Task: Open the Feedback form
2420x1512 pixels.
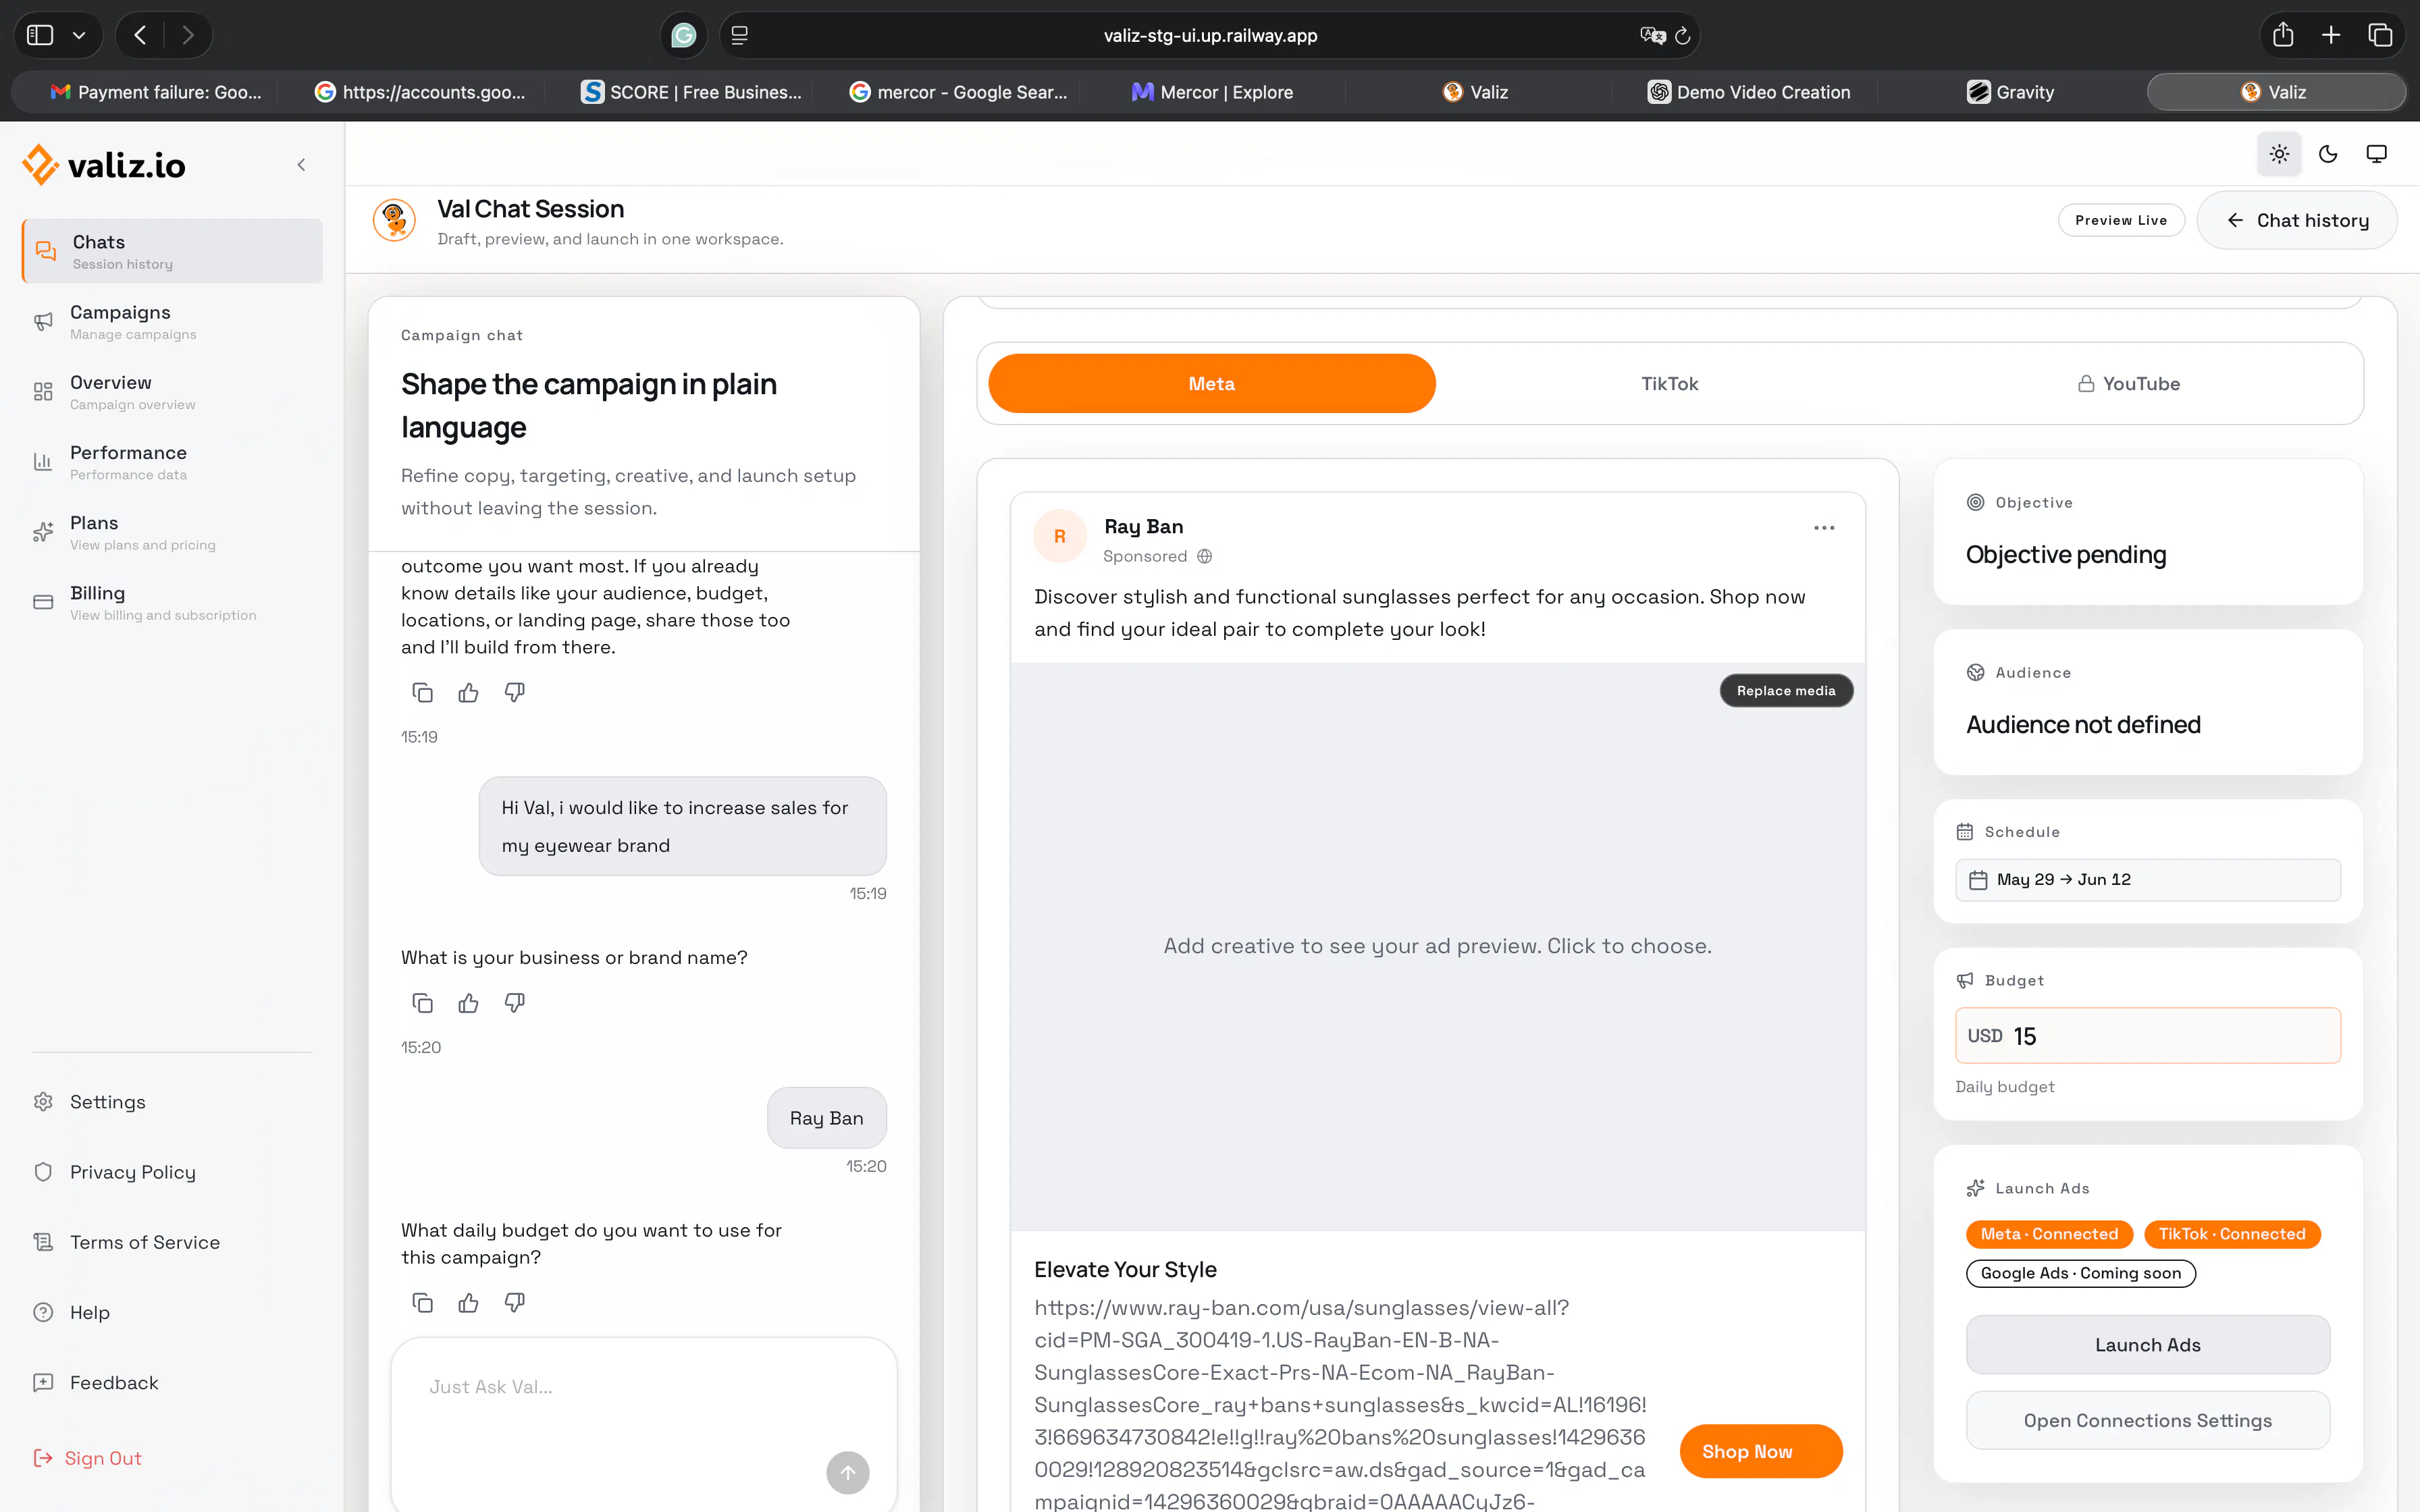Action: (x=172, y=1382)
